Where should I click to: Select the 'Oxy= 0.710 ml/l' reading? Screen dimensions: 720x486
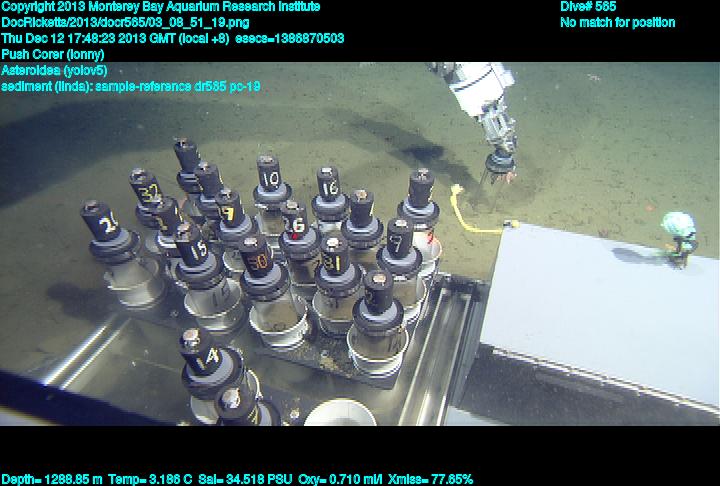pyautogui.click(x=340, y=479)
